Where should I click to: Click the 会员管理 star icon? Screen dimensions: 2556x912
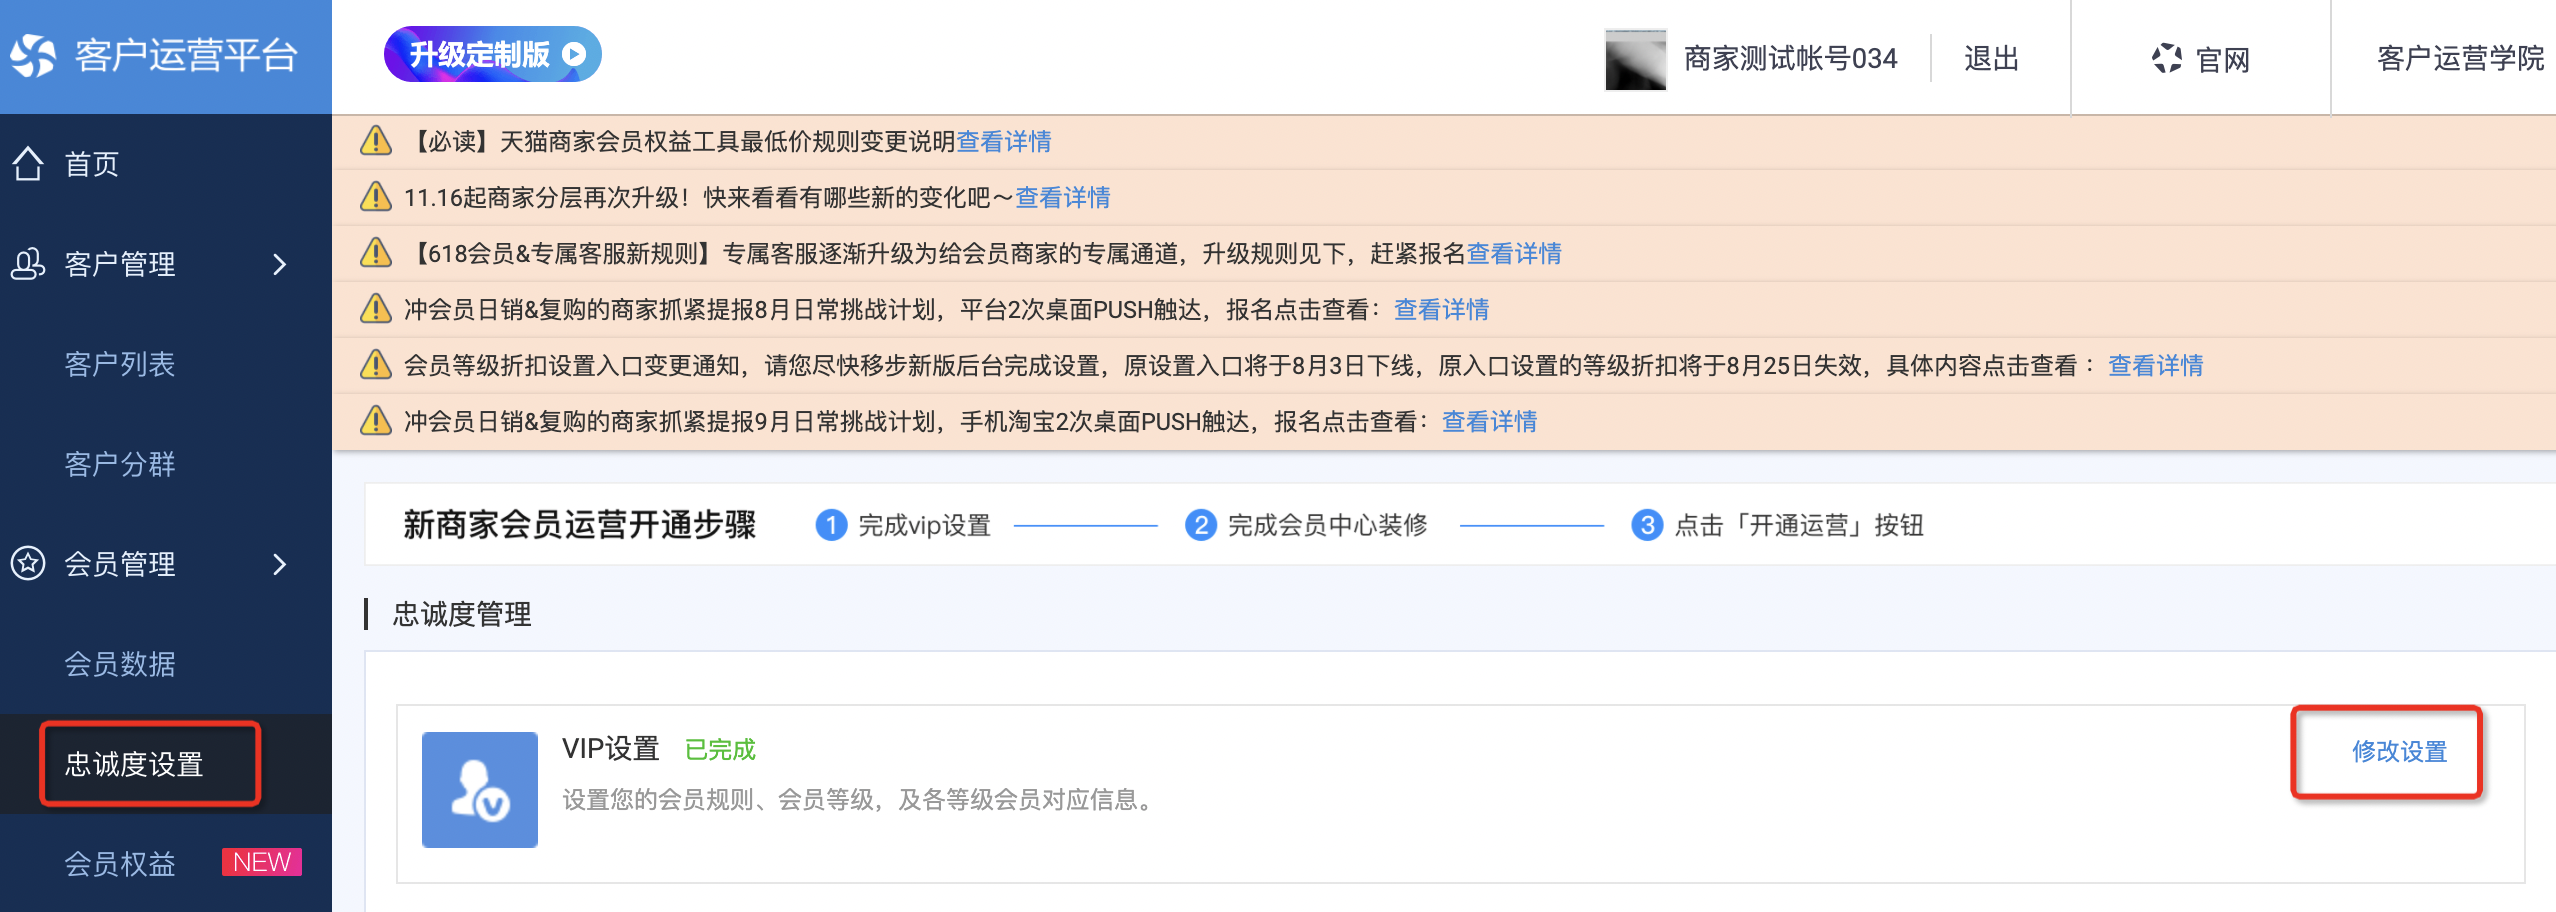click(28, 563)
